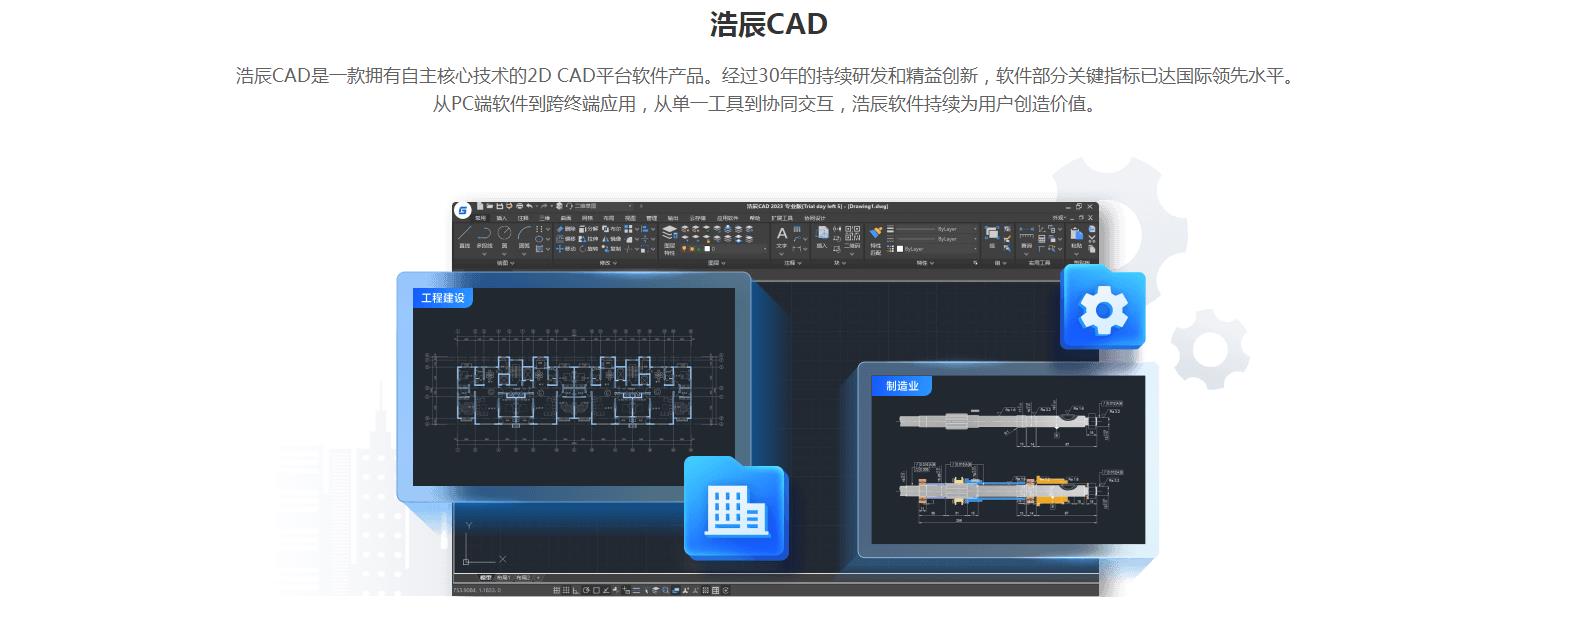The width and height of the screenshot is (1569, 617).
Task: Select the array tool in the modify panel
Action: click(628, 229)
